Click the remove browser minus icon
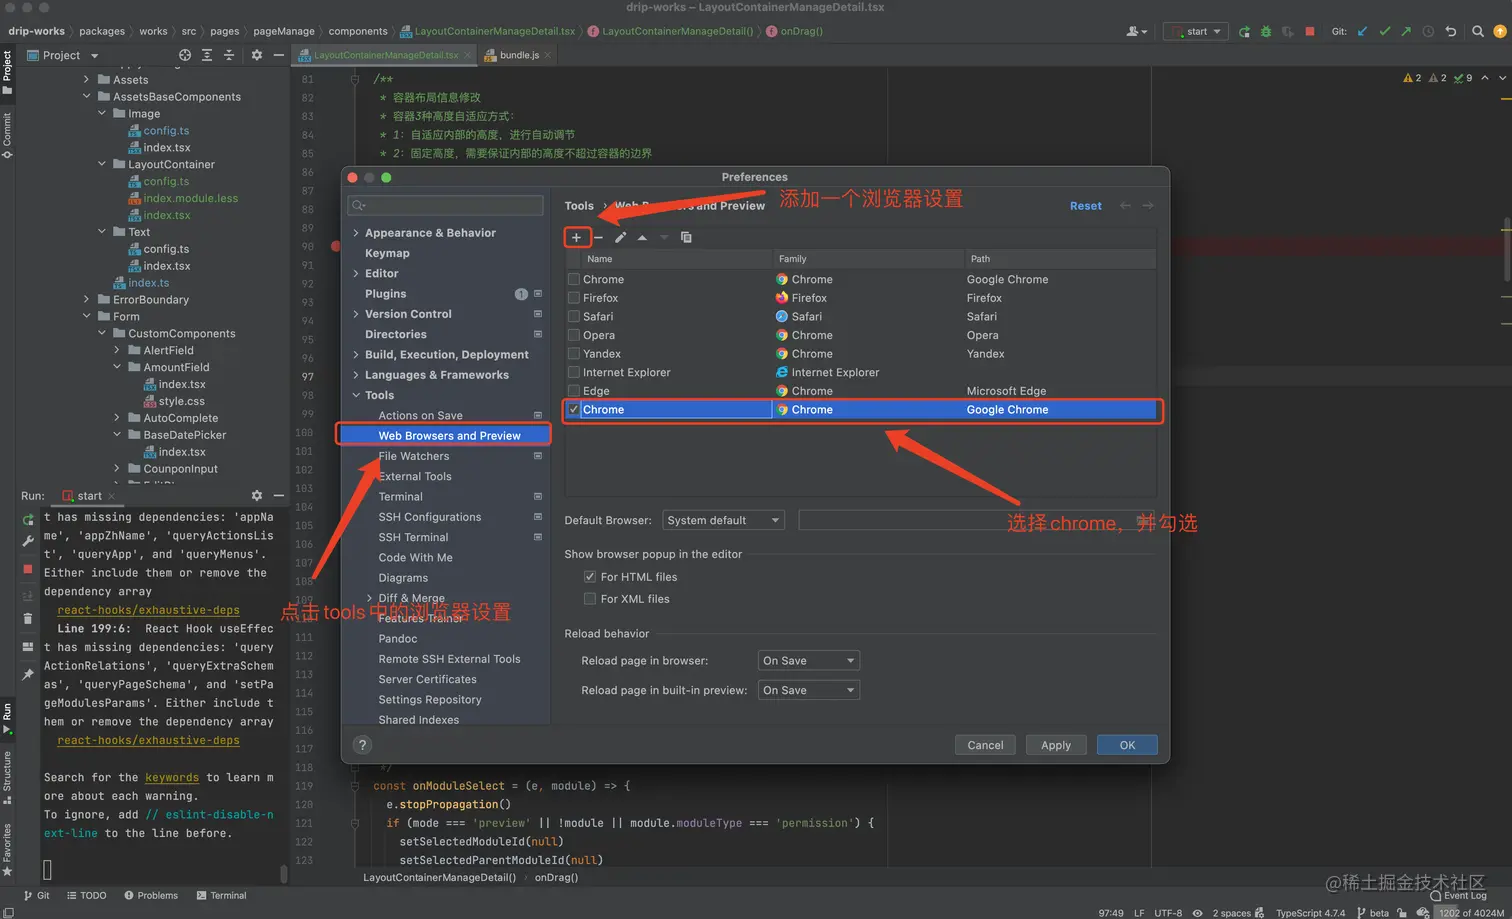 click(598, 237)
